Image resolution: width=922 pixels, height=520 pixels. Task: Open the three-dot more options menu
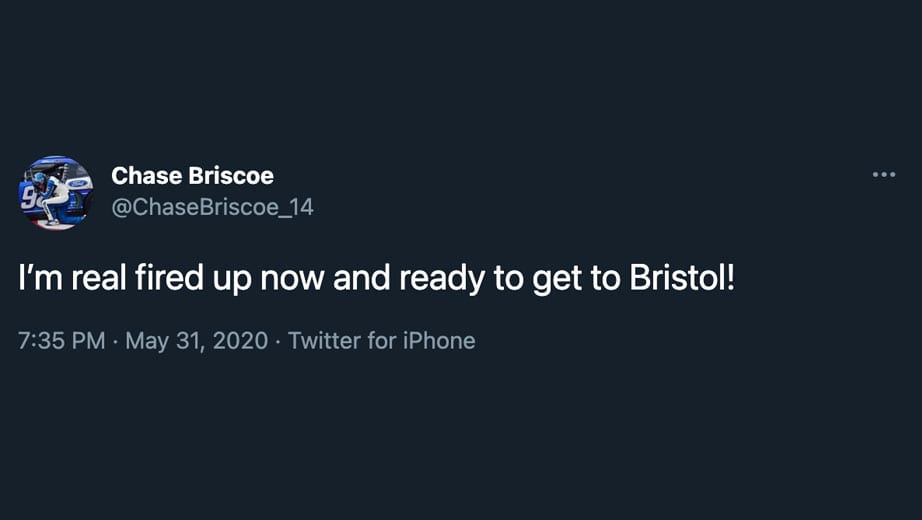pos(884,174)
